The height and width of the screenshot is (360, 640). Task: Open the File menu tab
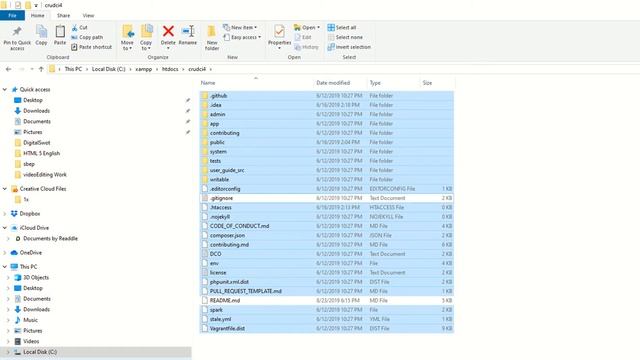pyautogui.click(x=12, y=16)
